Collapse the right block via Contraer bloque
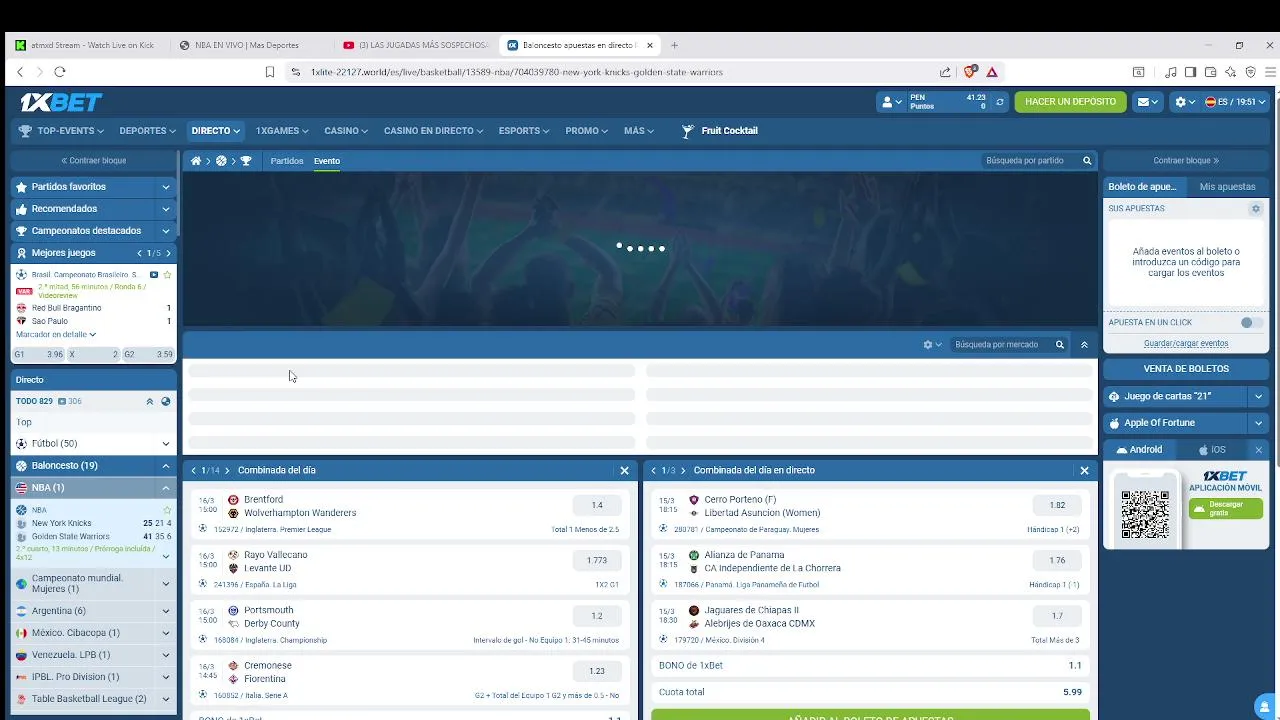 pos(1186,160)
